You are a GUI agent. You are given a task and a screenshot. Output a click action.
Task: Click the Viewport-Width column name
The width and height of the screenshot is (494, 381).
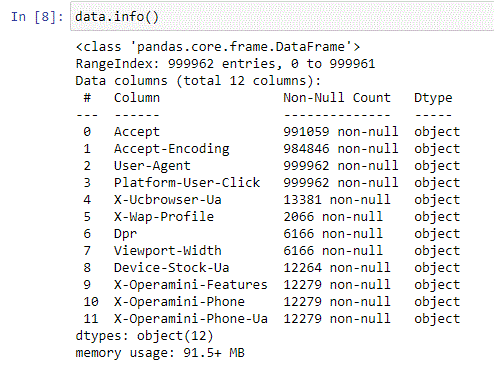pyautogui.click(x=168, y=251)
